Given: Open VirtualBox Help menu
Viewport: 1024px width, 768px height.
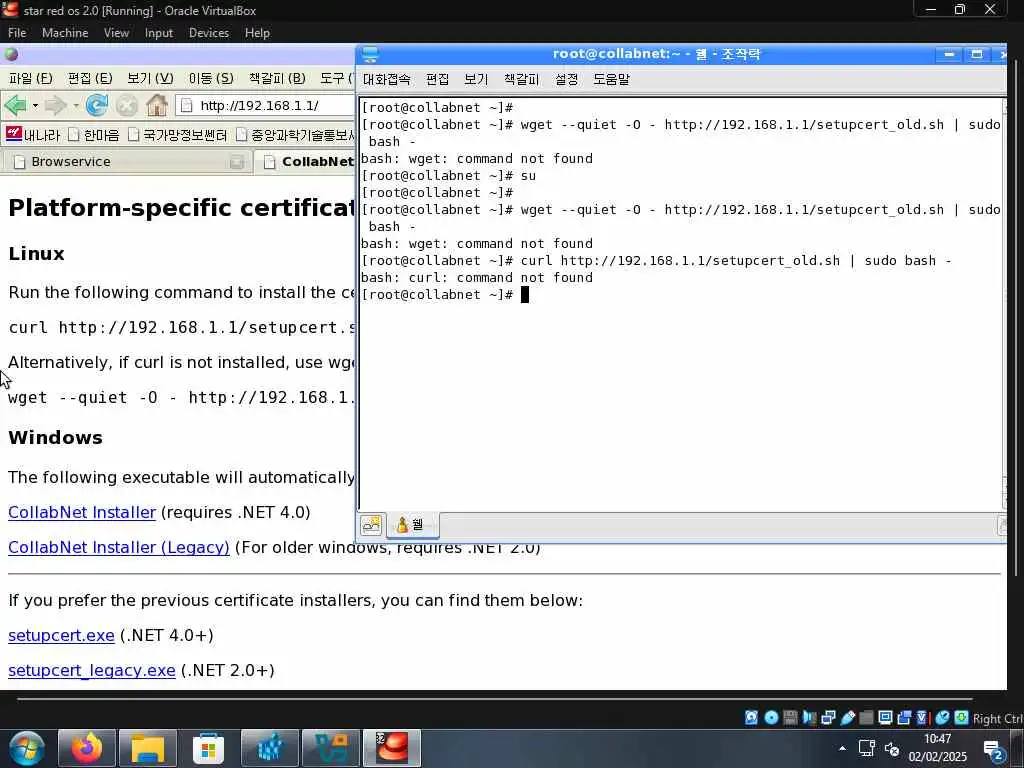Looking at the screenshot, I should coord(257,33).
